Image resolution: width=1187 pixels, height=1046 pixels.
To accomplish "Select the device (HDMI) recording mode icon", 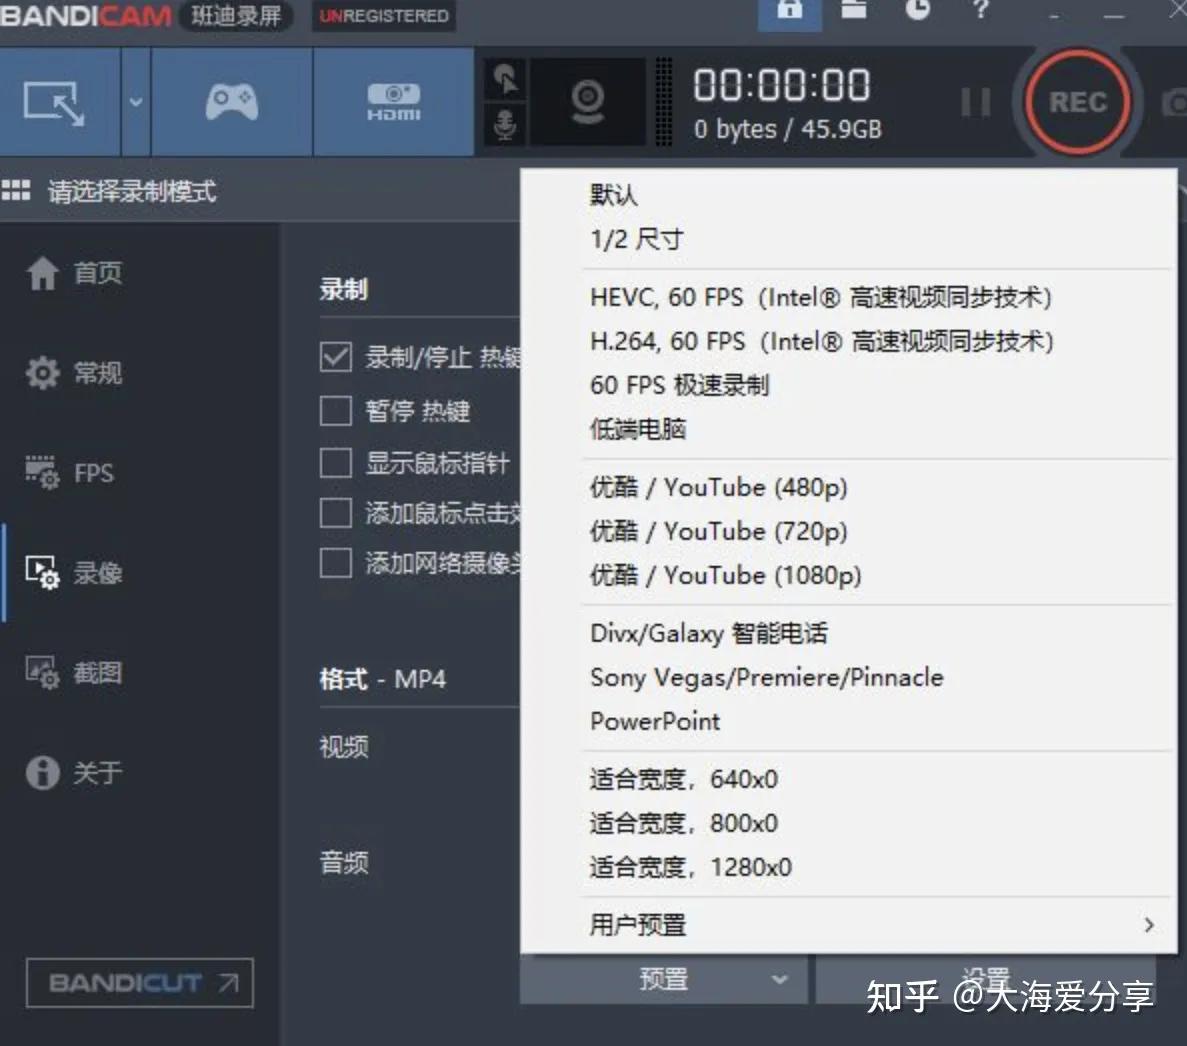I will tap(393, 102).
